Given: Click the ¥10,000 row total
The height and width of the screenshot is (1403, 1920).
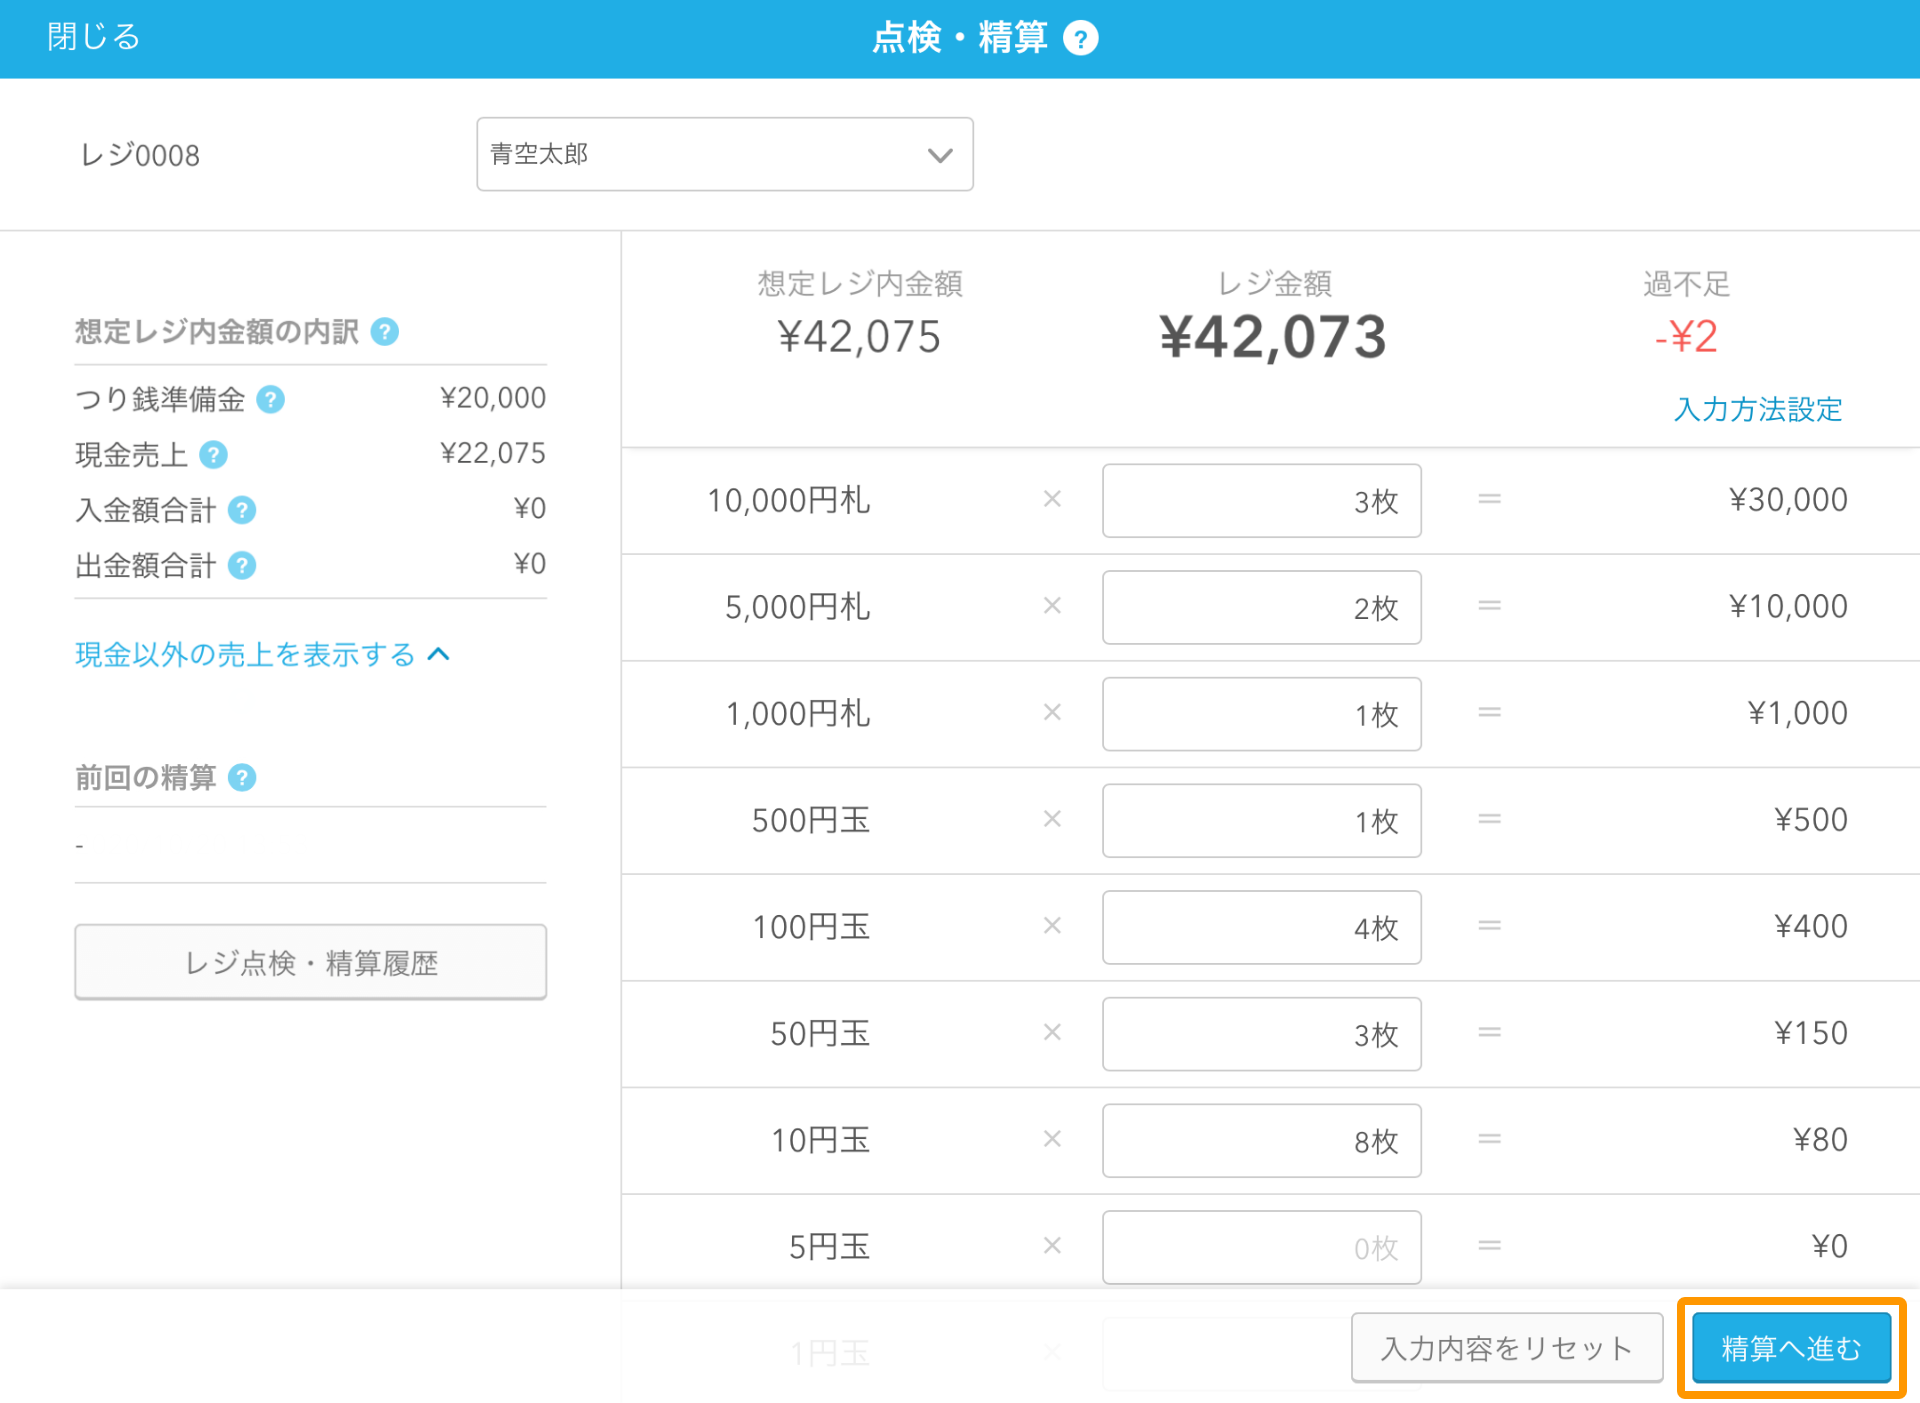Looking at the screenshot, I should pos(1788,606).
